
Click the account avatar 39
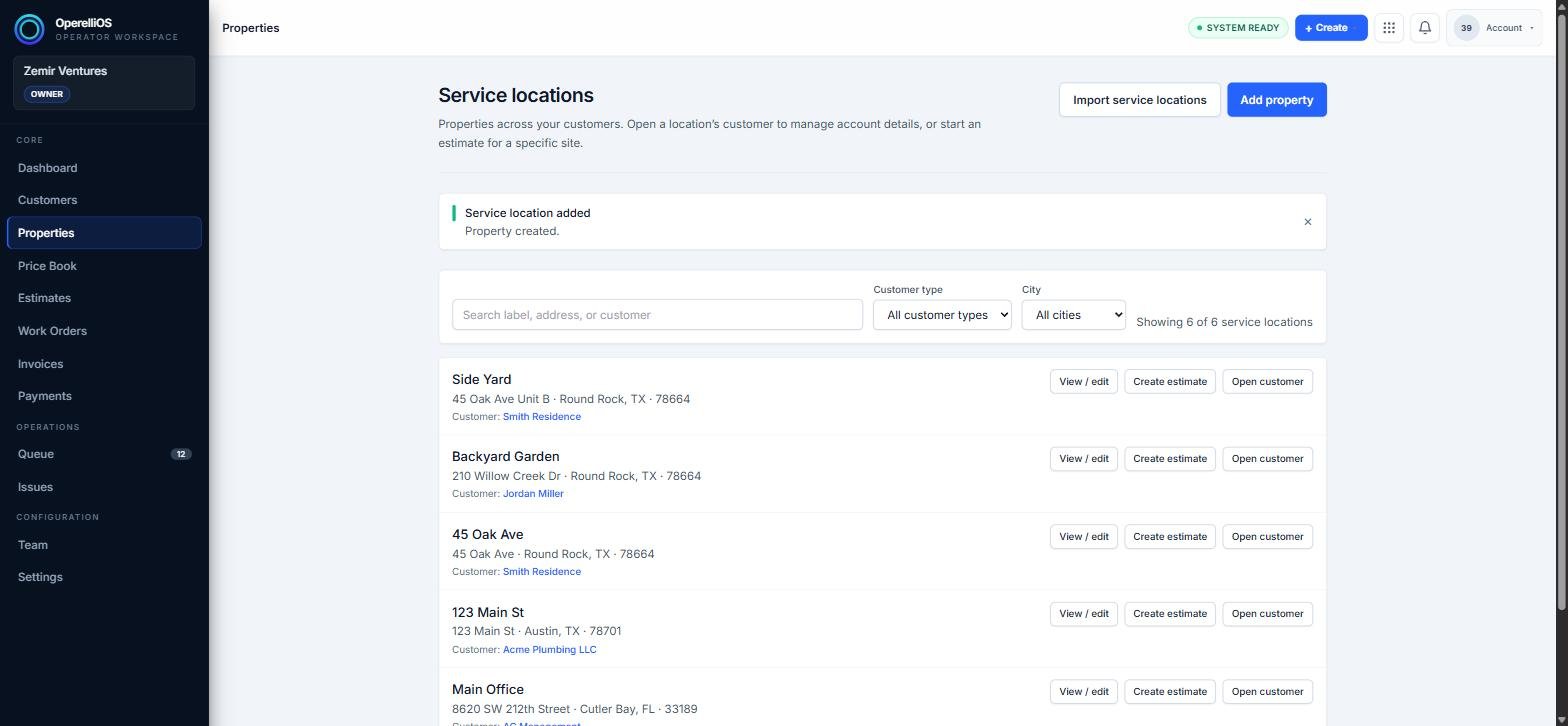point(1466,28)
